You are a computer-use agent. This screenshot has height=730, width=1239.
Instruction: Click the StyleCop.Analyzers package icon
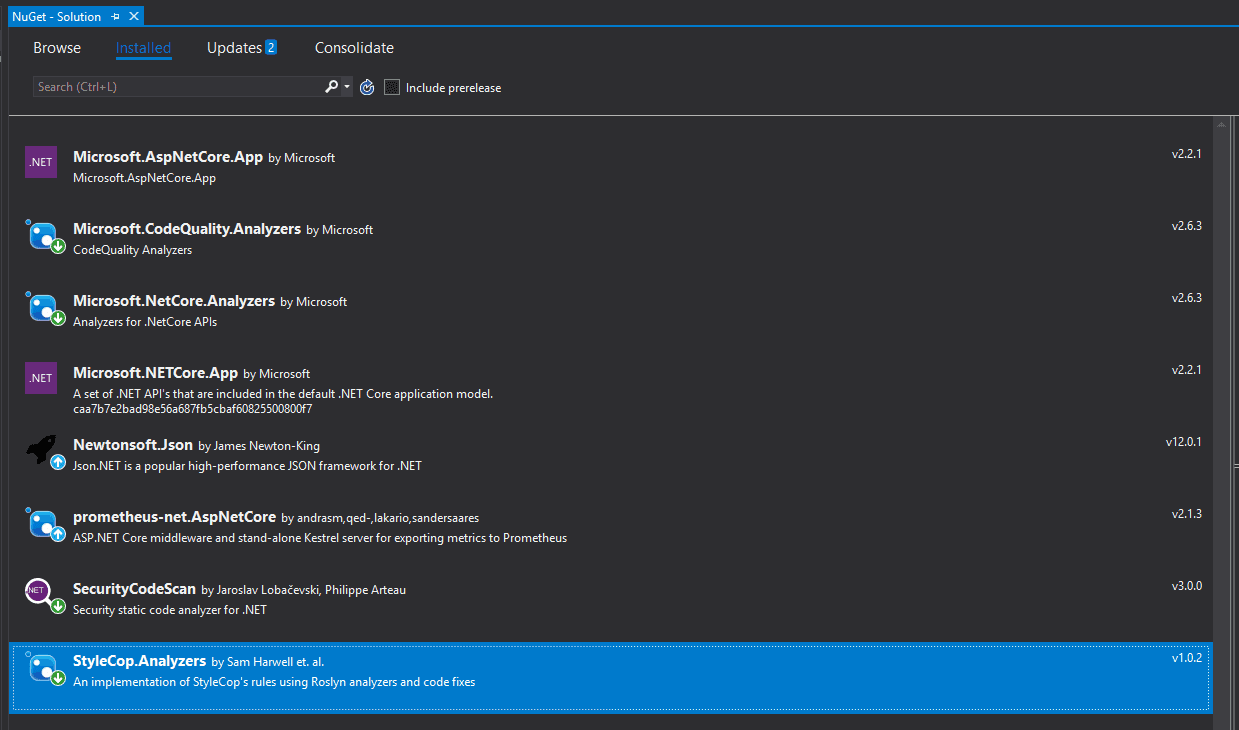(44, 668)
